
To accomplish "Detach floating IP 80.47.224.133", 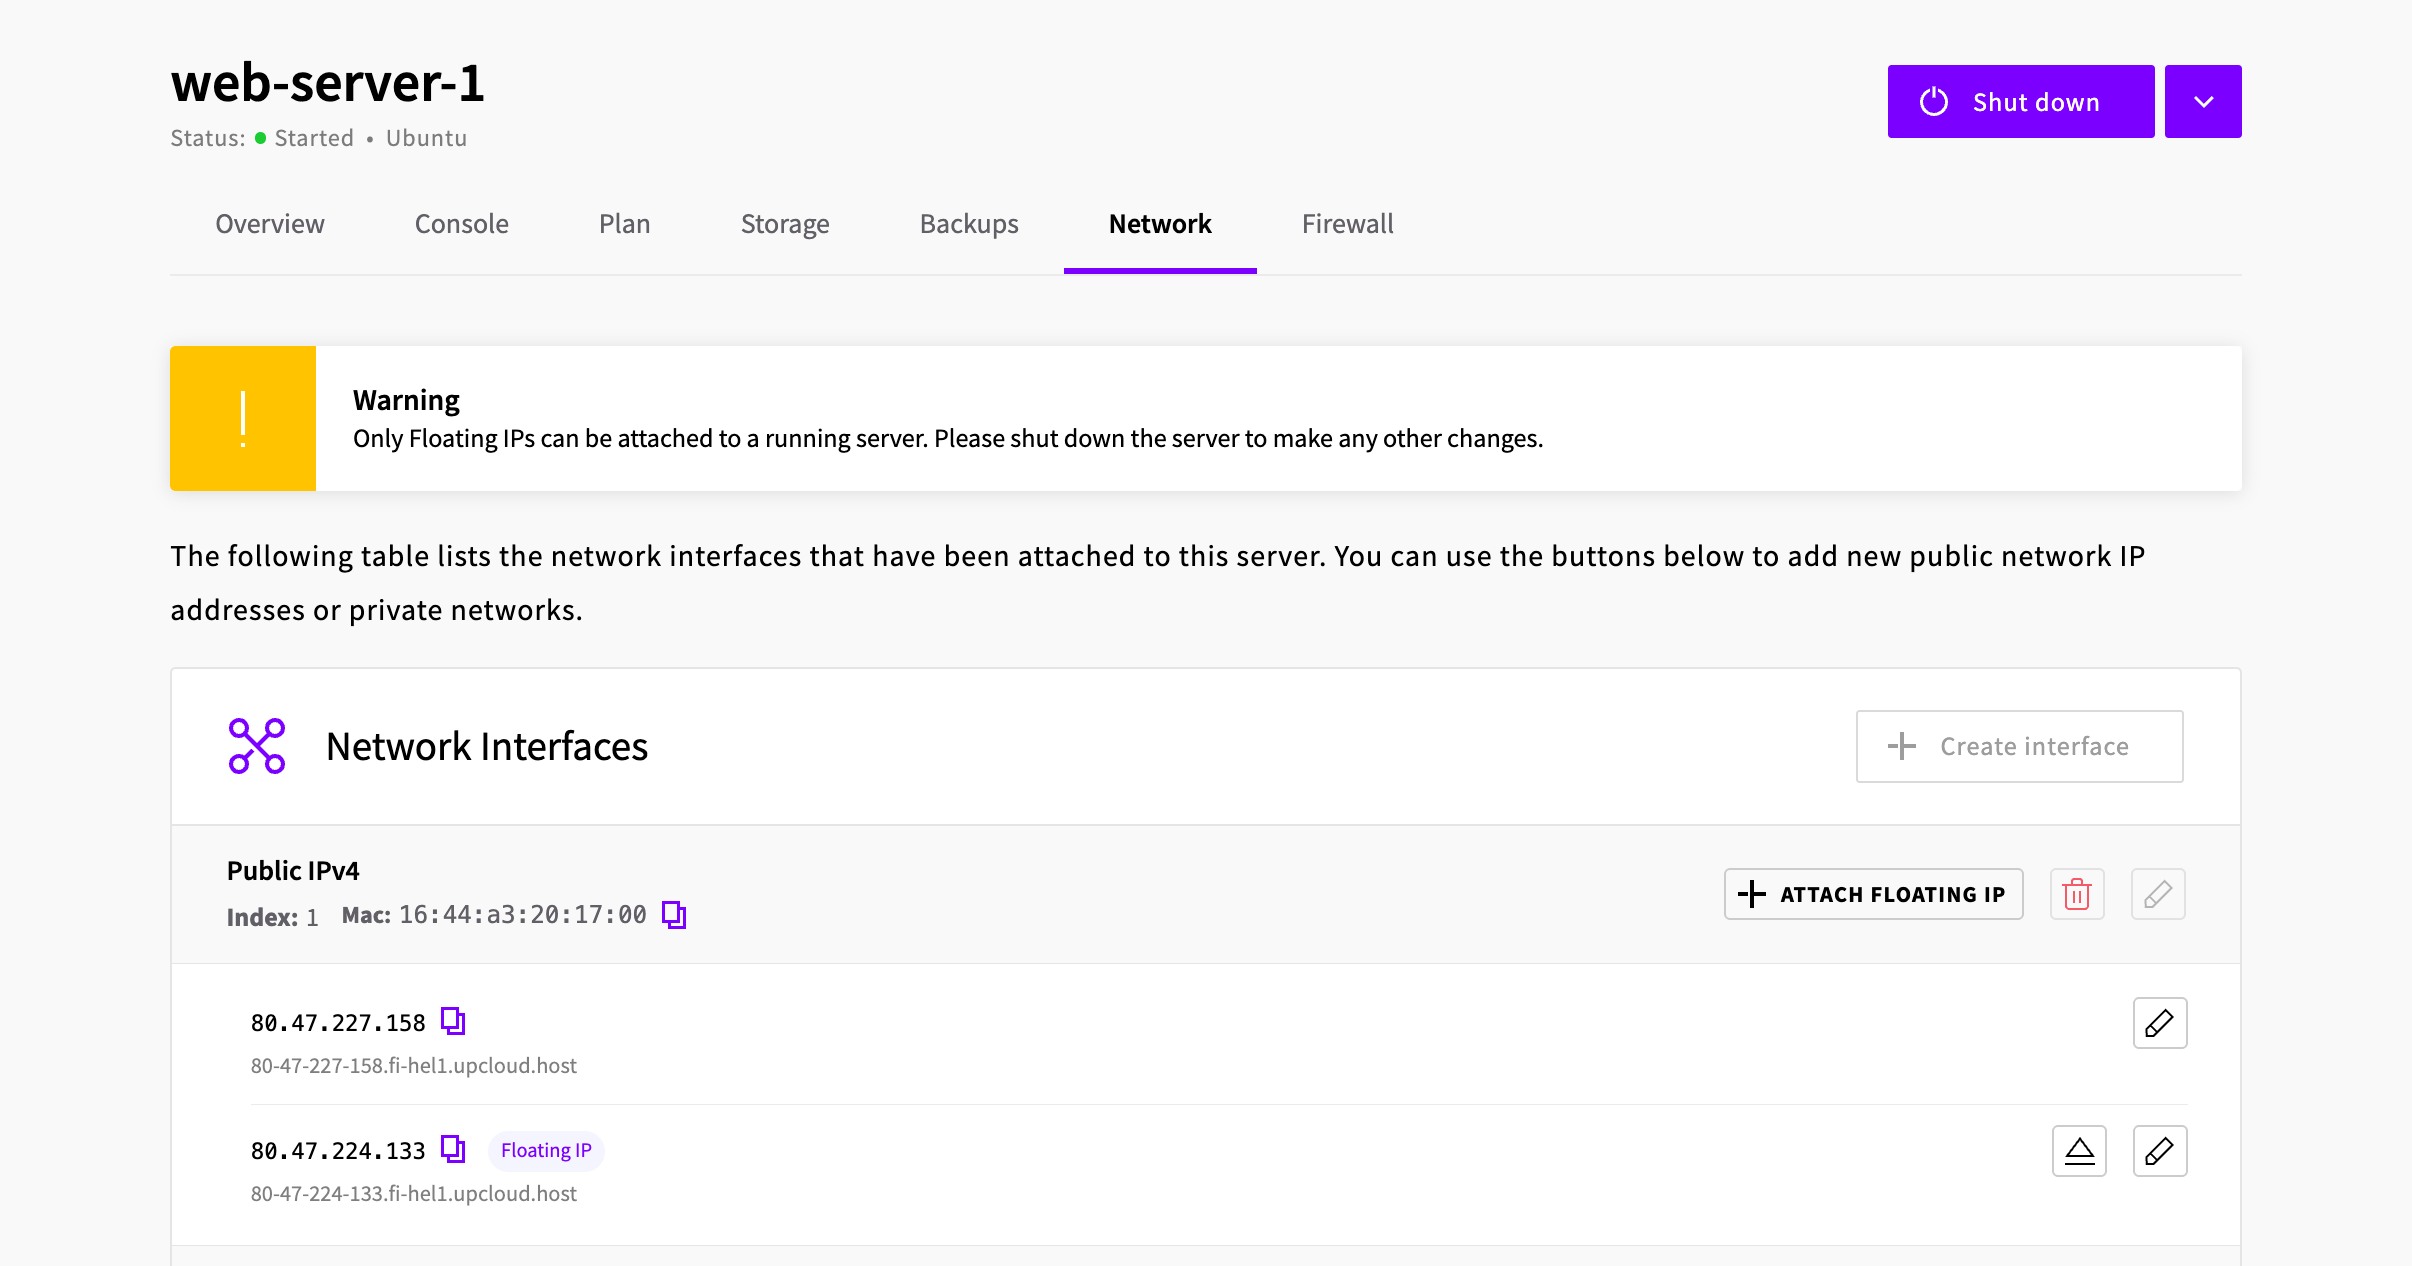I will click(x=2079, y=1151).
